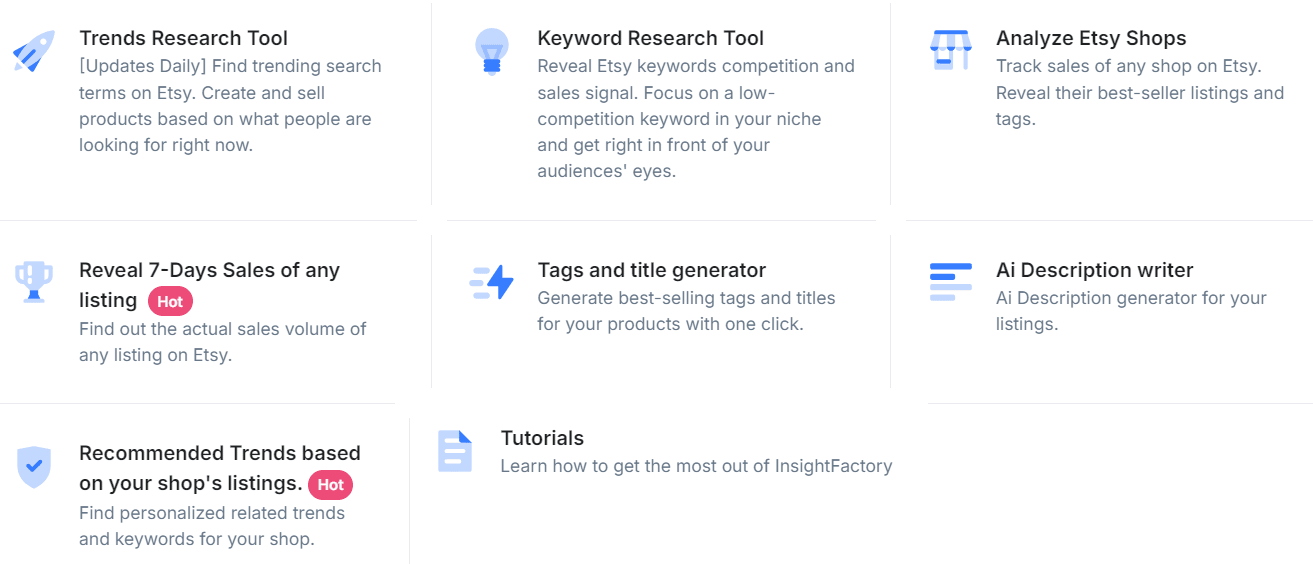Click the shield checkmark Recommended Trends icon
Screen dimensions: 1313x564
pyautogui.click(x=34, y=466)
